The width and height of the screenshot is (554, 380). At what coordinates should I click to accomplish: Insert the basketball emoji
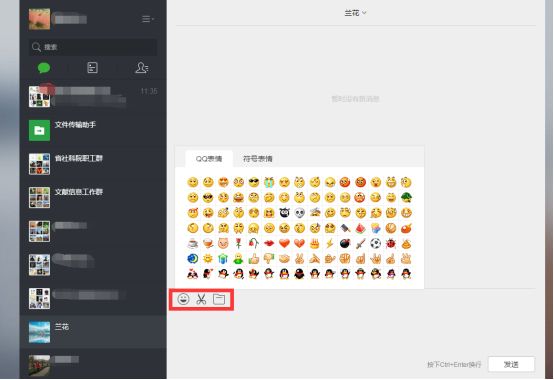tap(391, 228)
